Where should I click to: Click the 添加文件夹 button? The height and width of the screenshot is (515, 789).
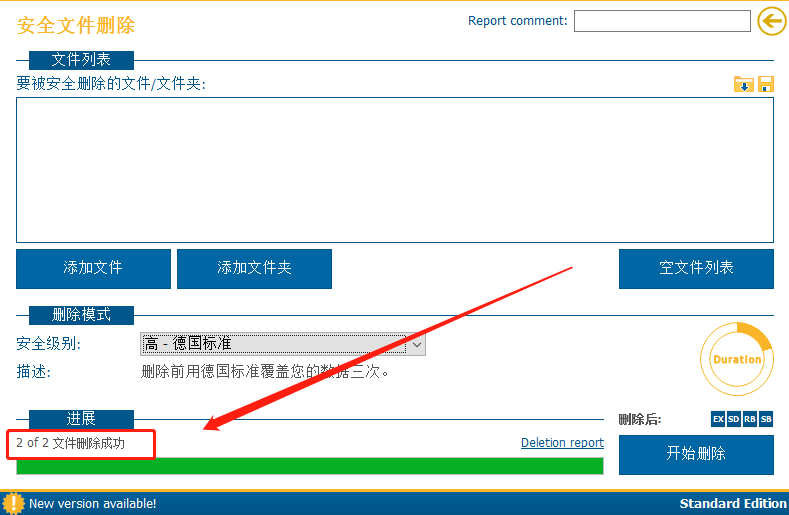pos(254,268)
